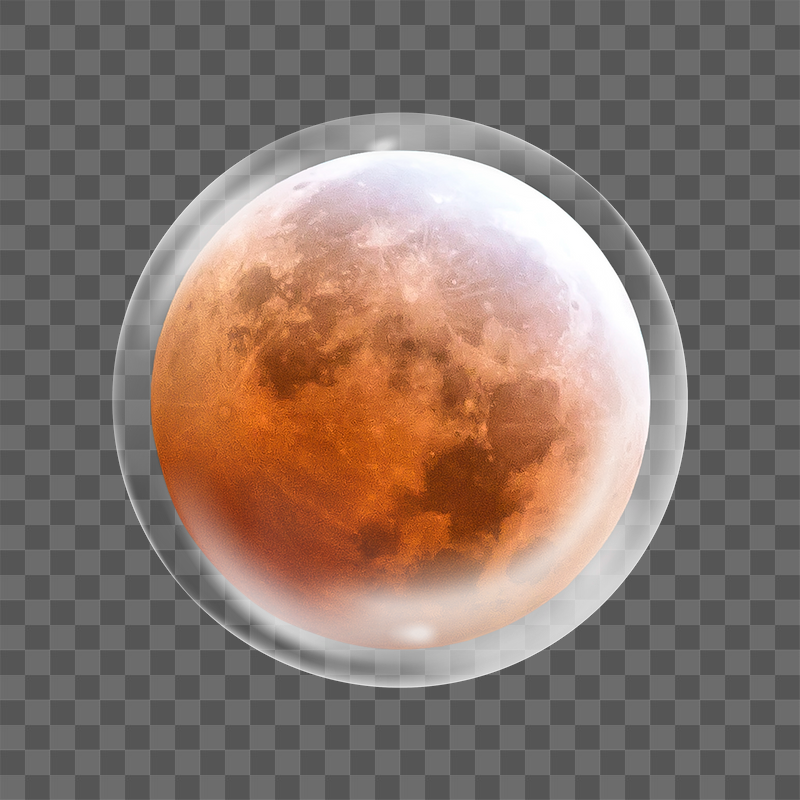Click the orange moon in bubble
This screenshot has width=800, height=800.
[x=401, y=401]
